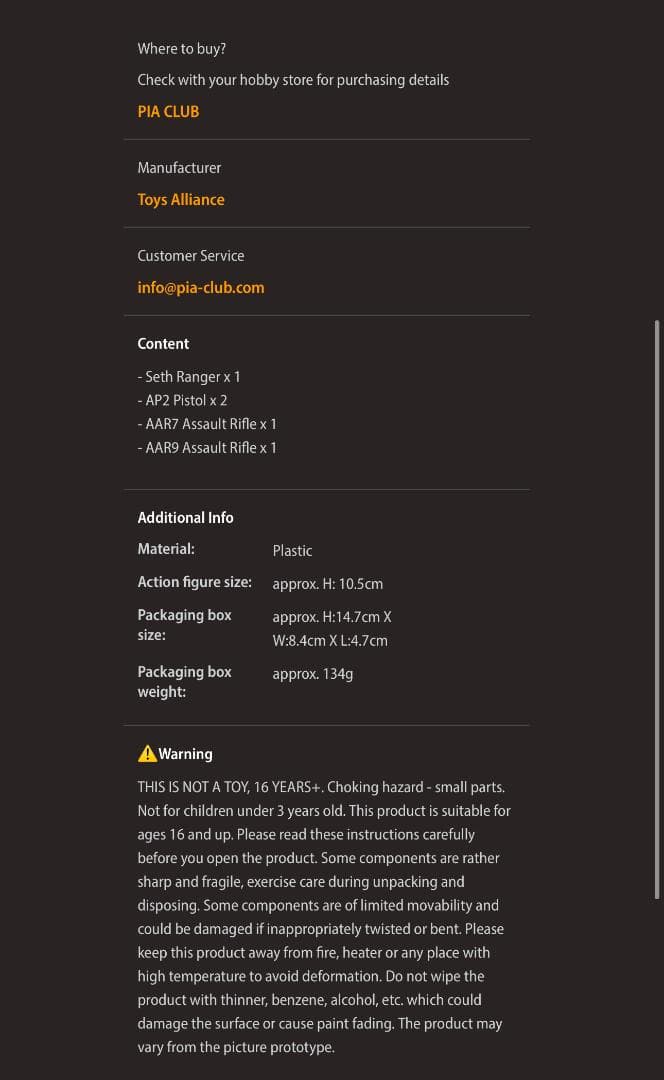Email customer service at info@pia-club.com
The height and width of the screenshot is (1080, 664).
click(201, 288)
